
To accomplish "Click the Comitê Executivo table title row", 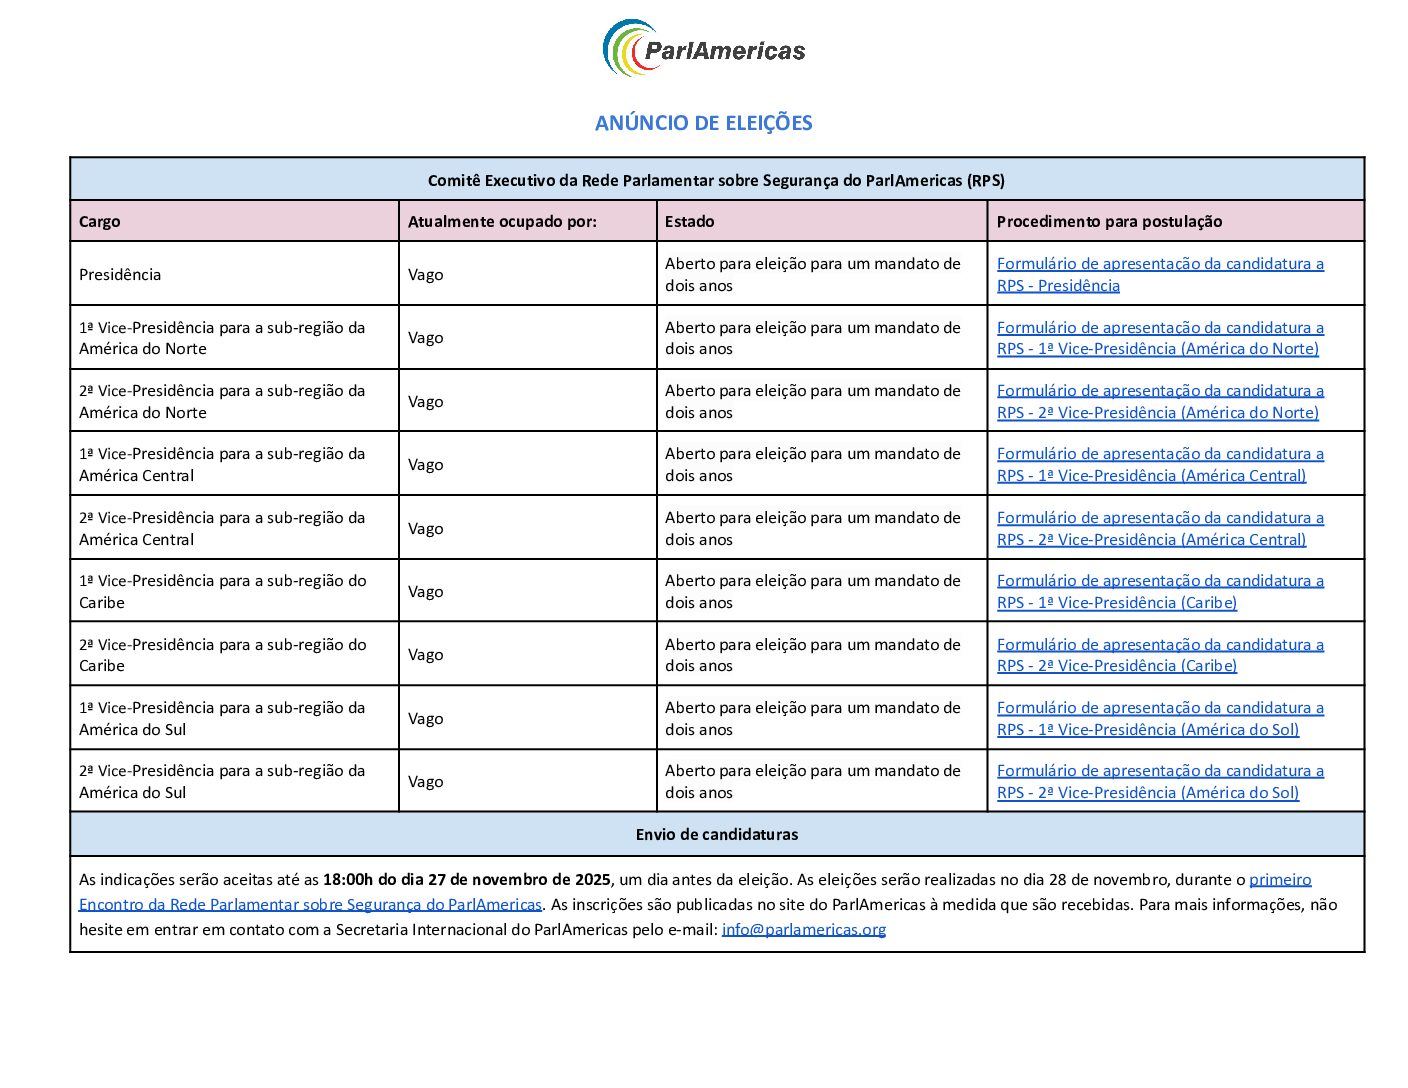I will click(716, 181).
